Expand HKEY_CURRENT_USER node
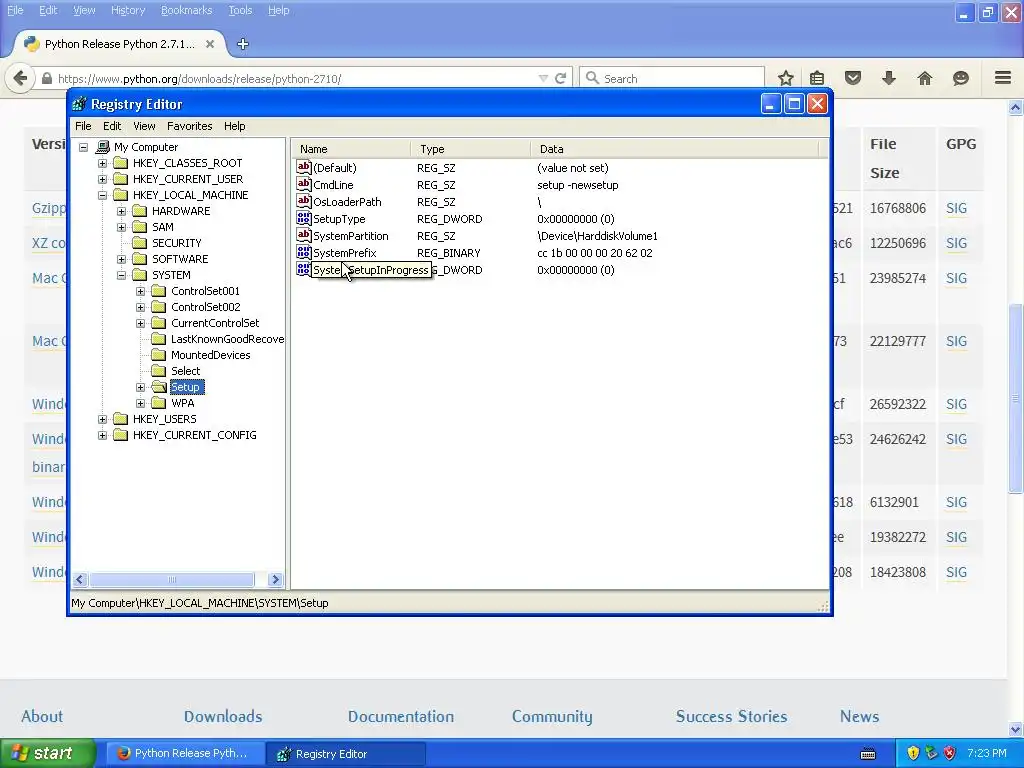 [x=103, y=179]
